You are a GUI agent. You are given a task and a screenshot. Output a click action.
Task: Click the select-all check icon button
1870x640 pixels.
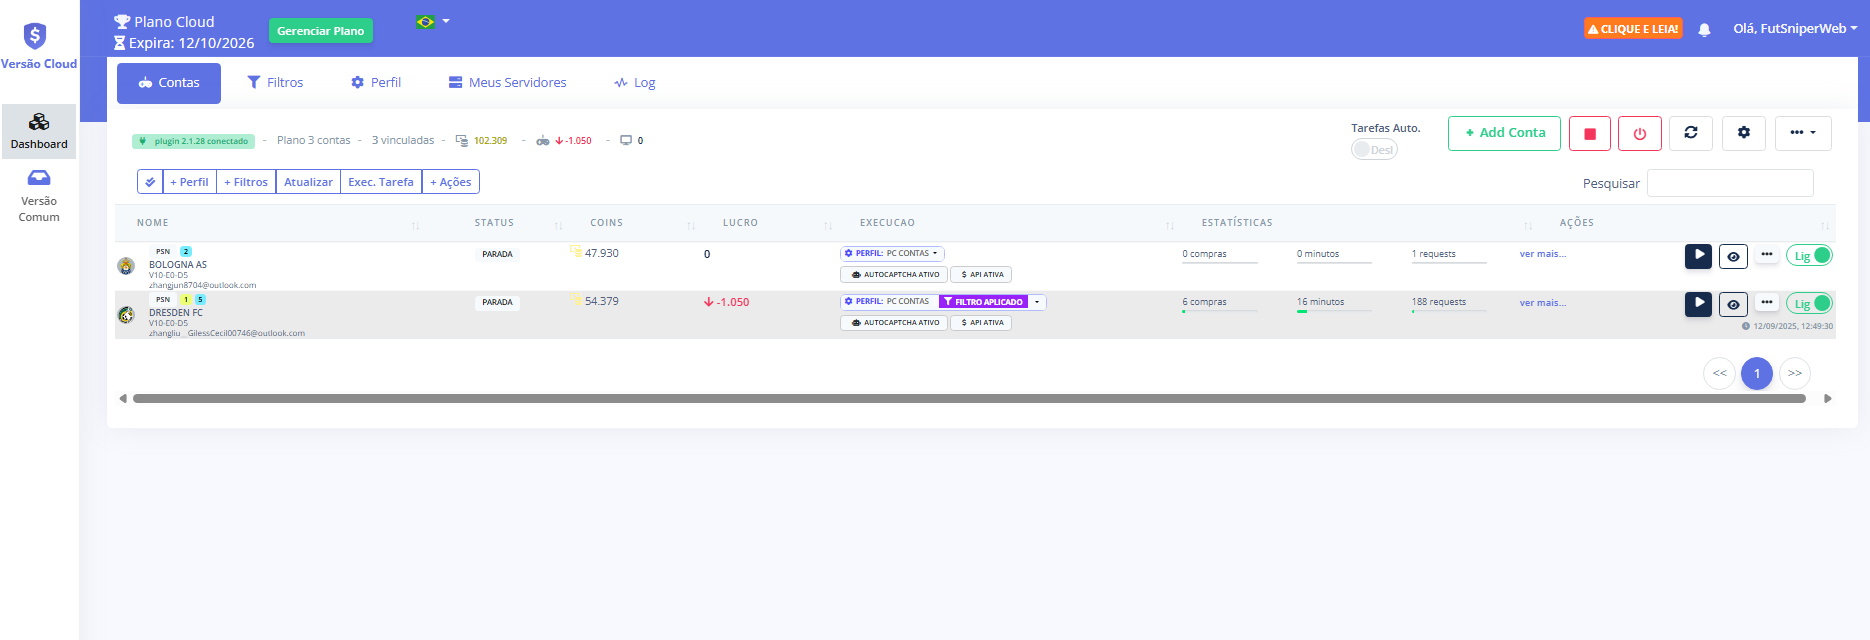pyautogui.click(x=150, y=182)
